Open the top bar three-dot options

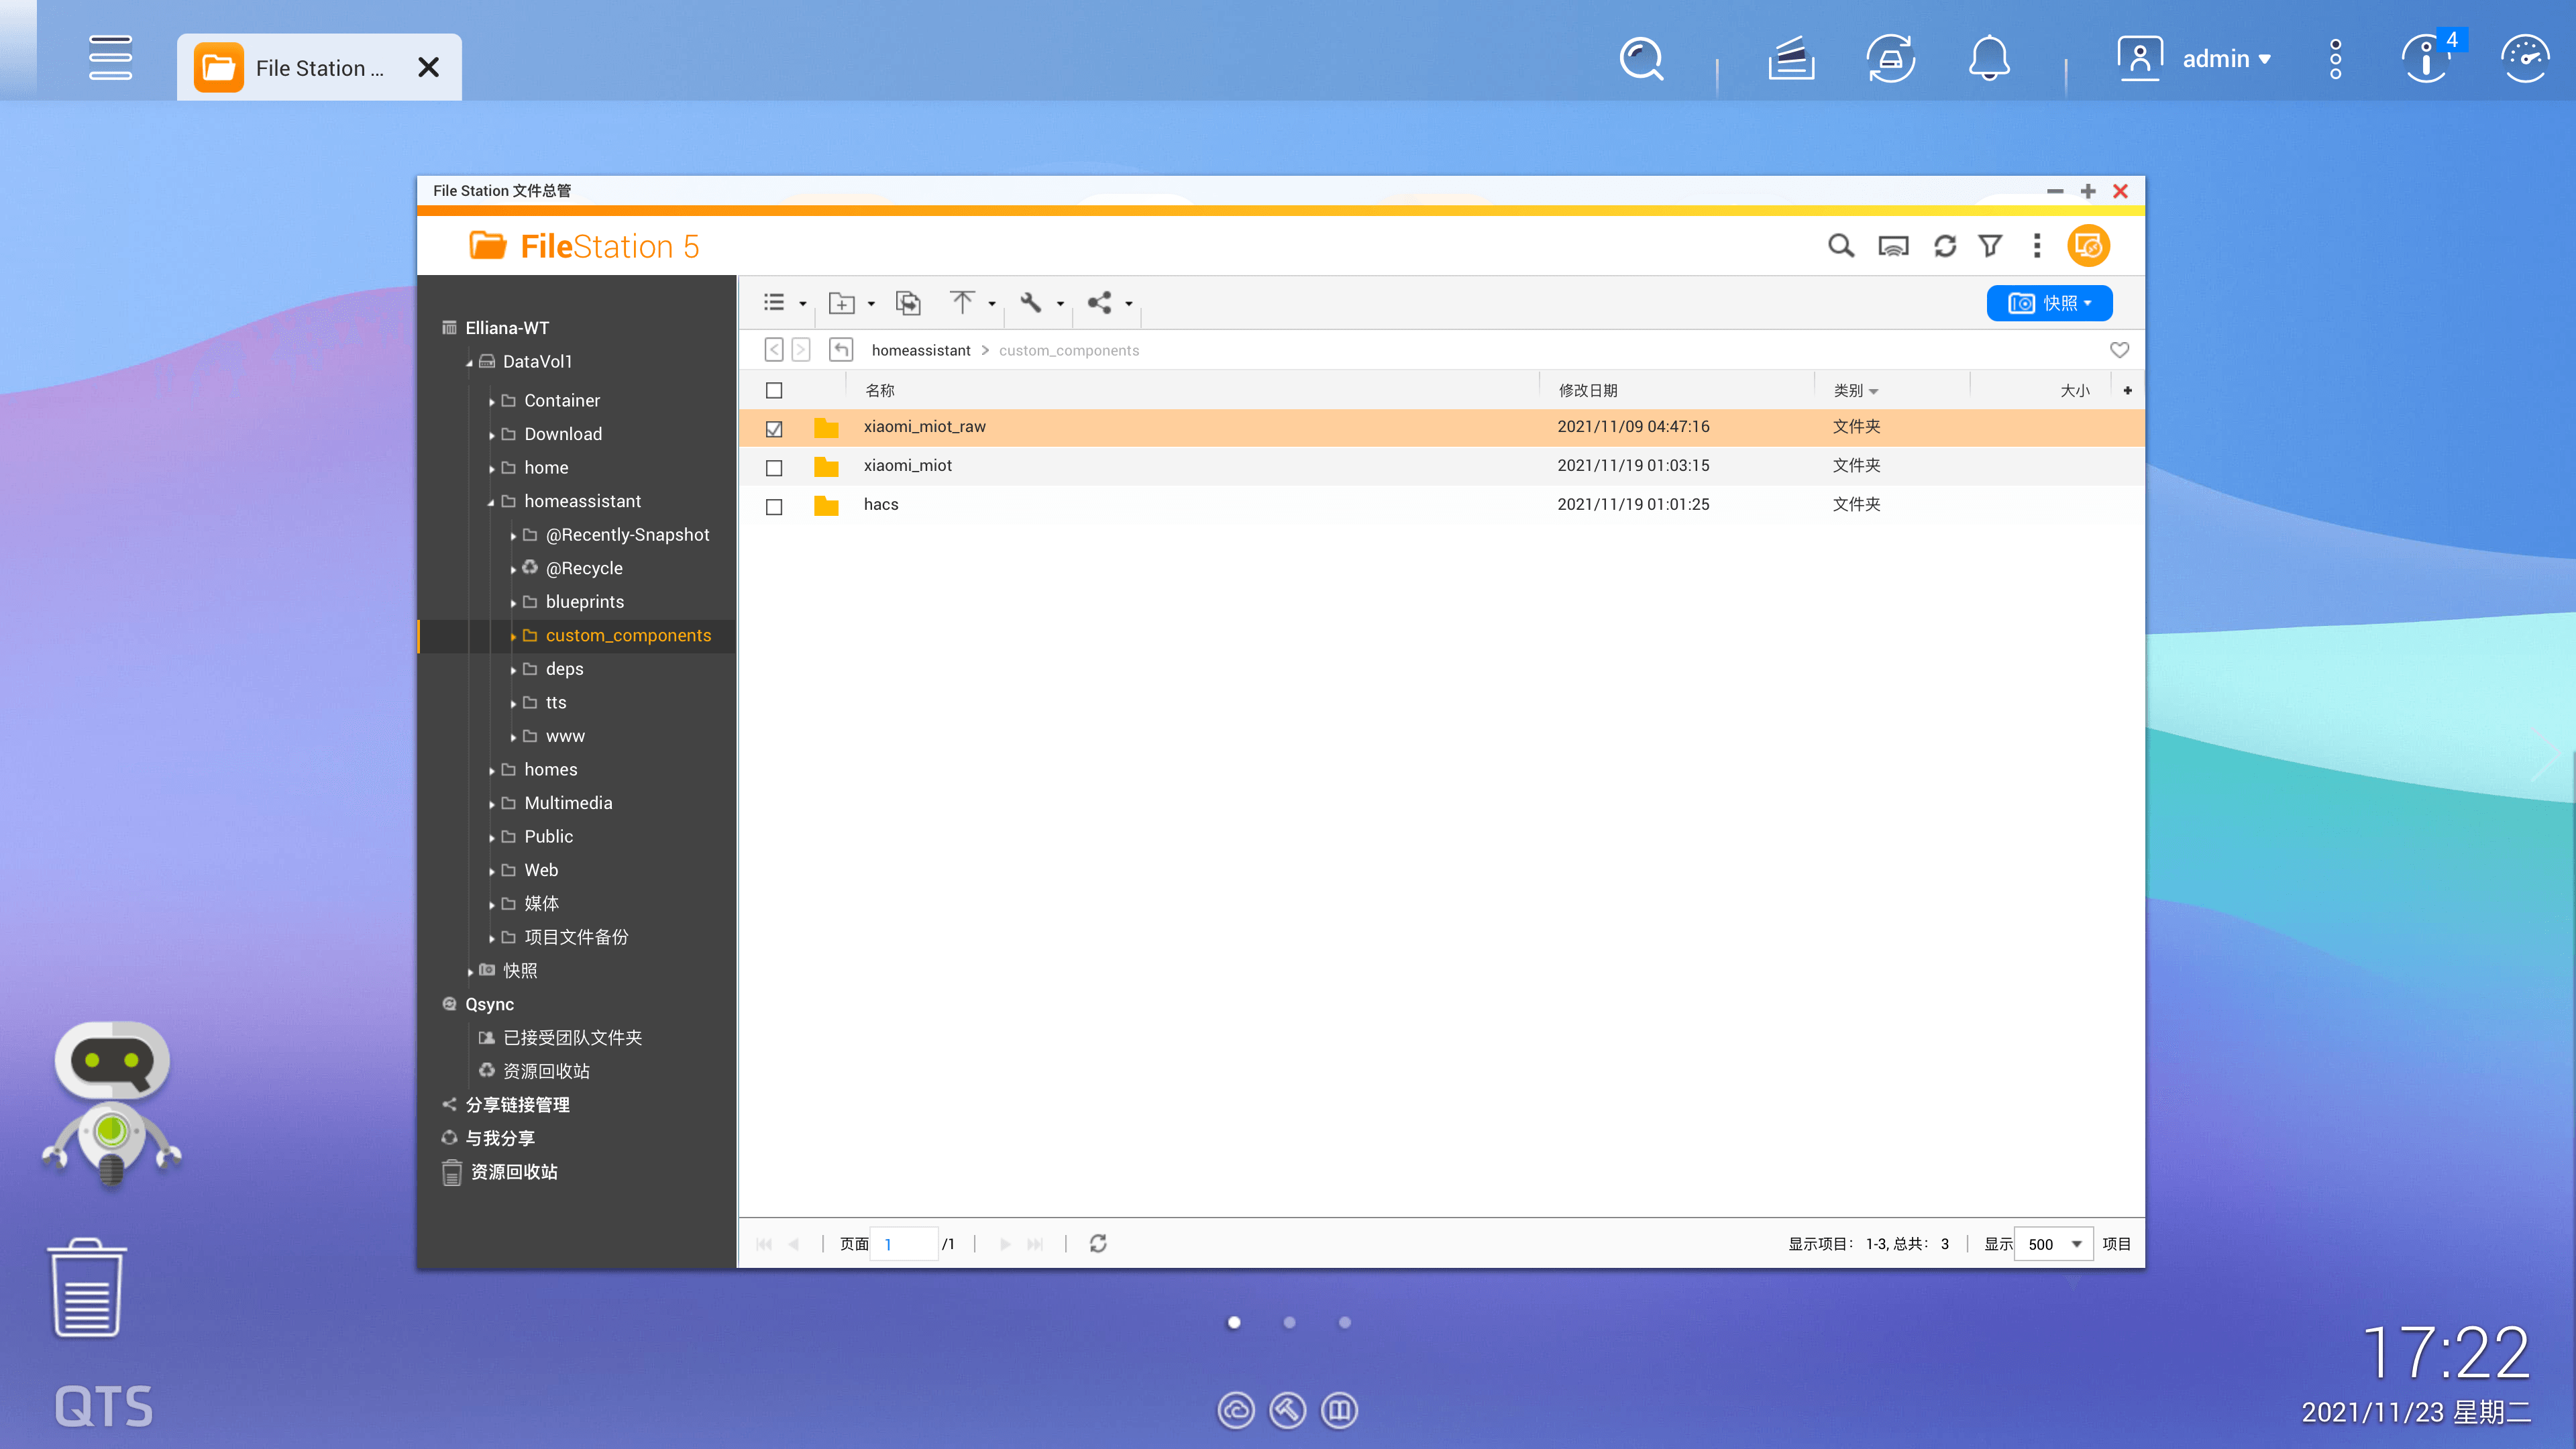pos(2335,59)
